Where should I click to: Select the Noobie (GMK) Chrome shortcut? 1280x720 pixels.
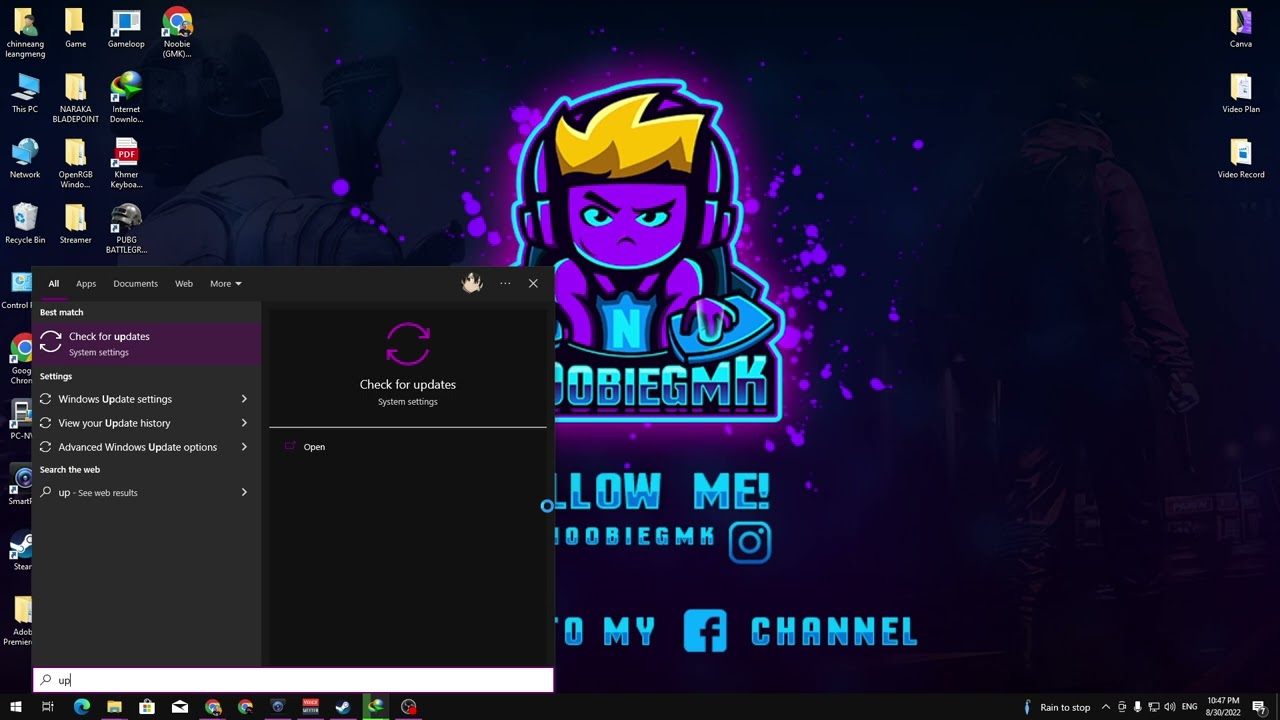pos(177,34)
